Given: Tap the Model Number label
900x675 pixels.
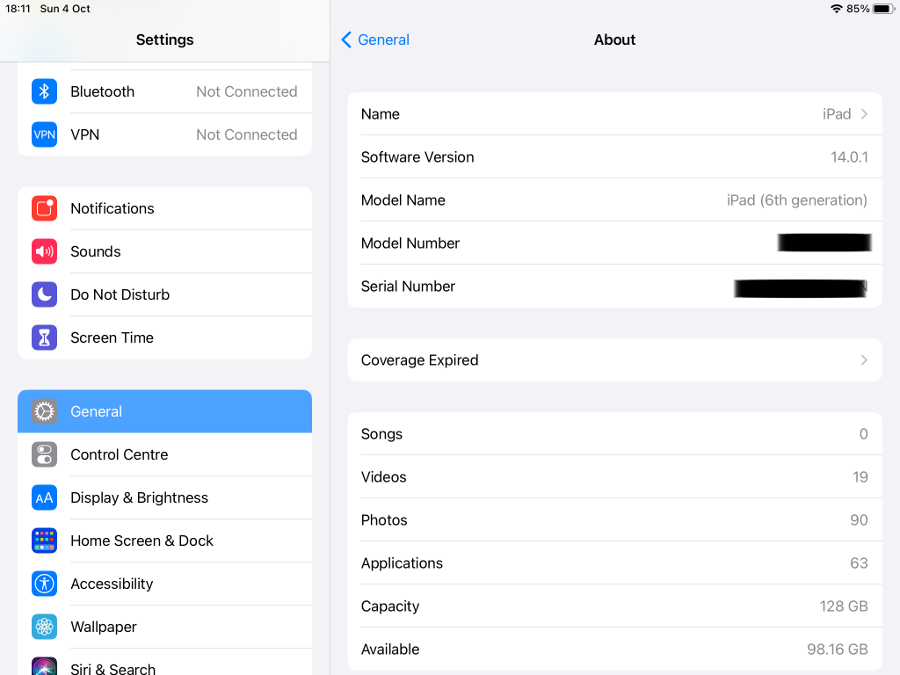Looking at the screenshot, I should click(410, 243).
